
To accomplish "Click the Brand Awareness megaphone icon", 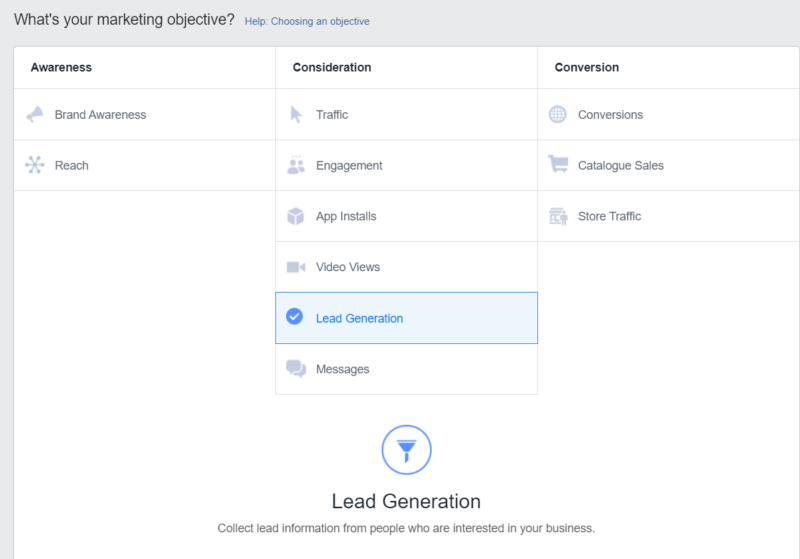I will pos(35,114).
